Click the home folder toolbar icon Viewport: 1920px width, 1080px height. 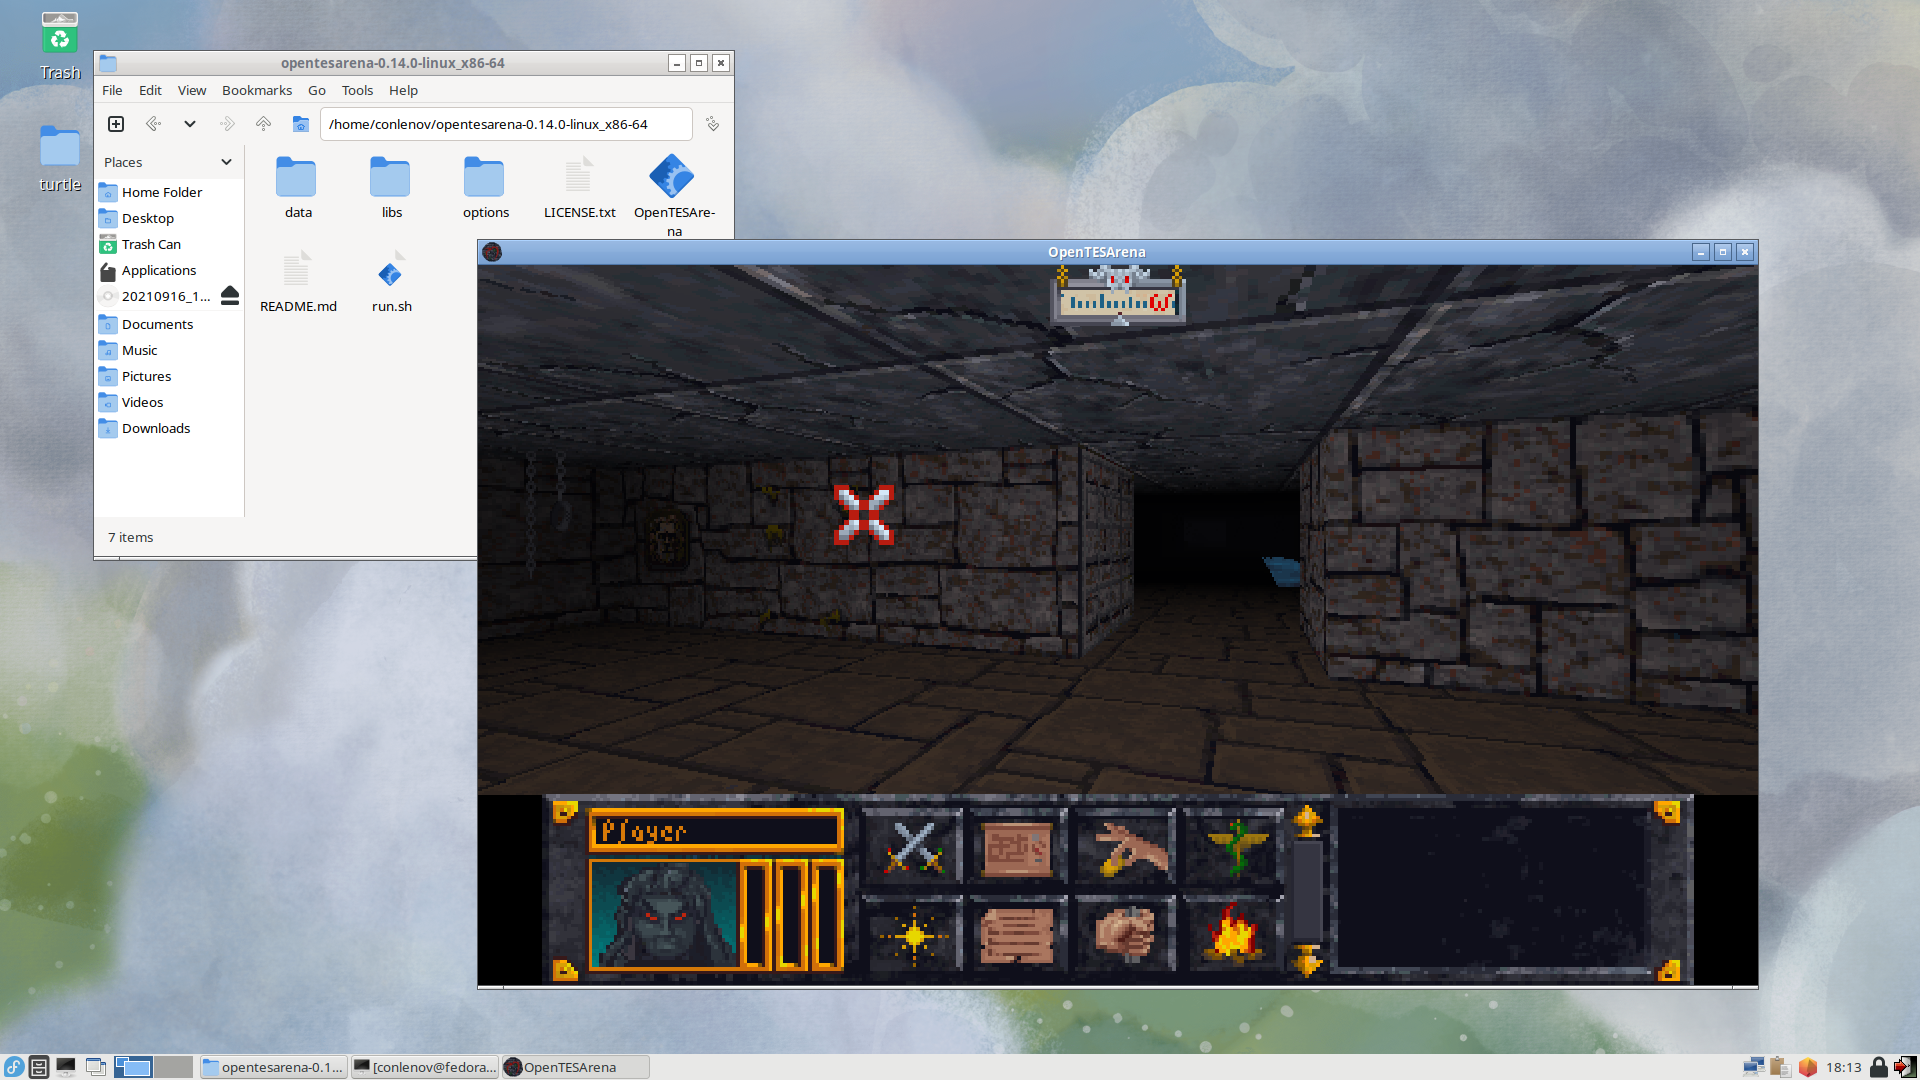point(300,124)
